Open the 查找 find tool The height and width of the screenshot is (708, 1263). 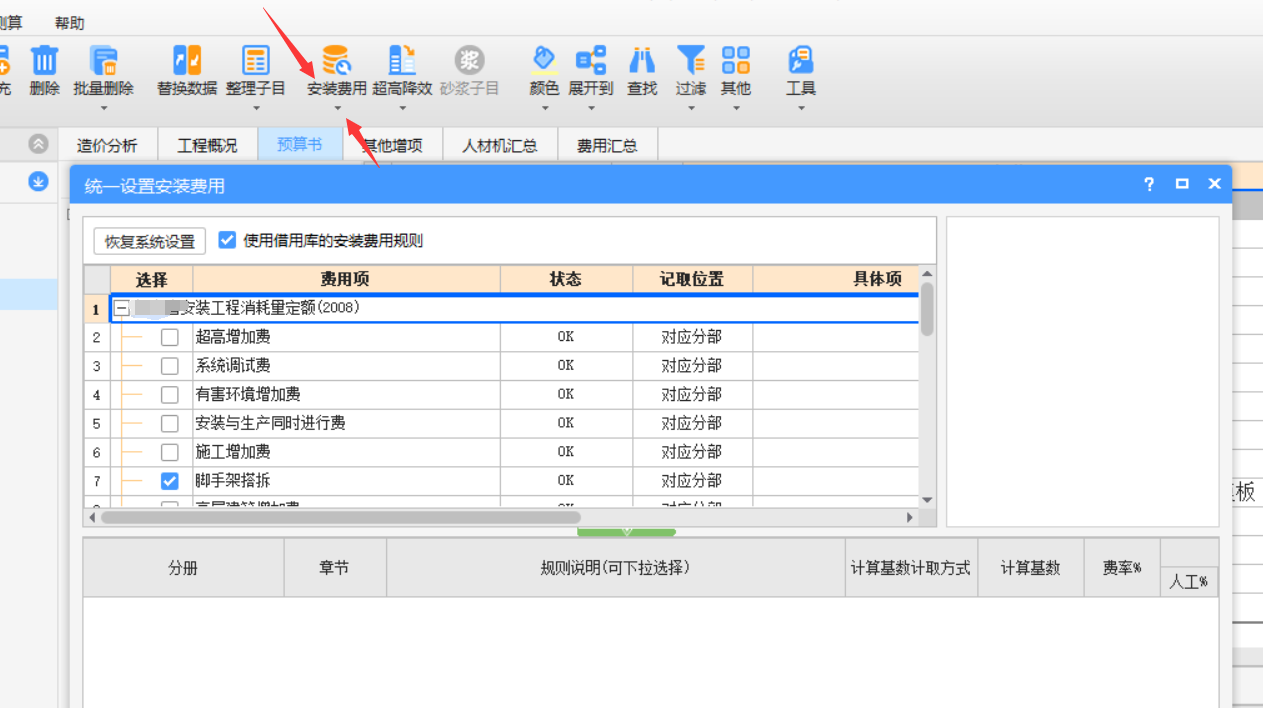tap(642, 60)
